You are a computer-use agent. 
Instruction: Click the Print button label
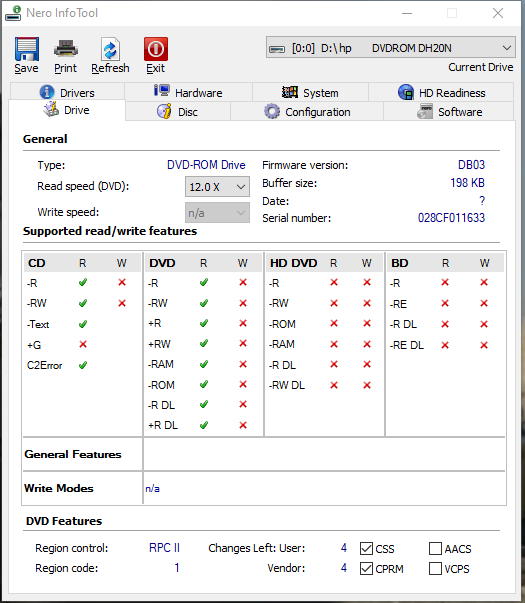click(65, 68)
